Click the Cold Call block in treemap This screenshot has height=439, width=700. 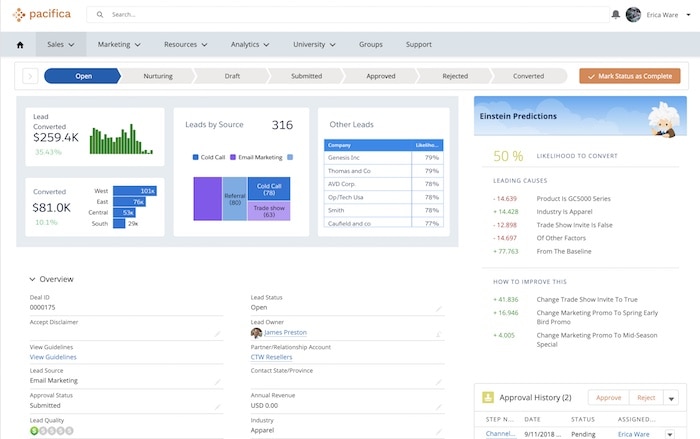267,188
